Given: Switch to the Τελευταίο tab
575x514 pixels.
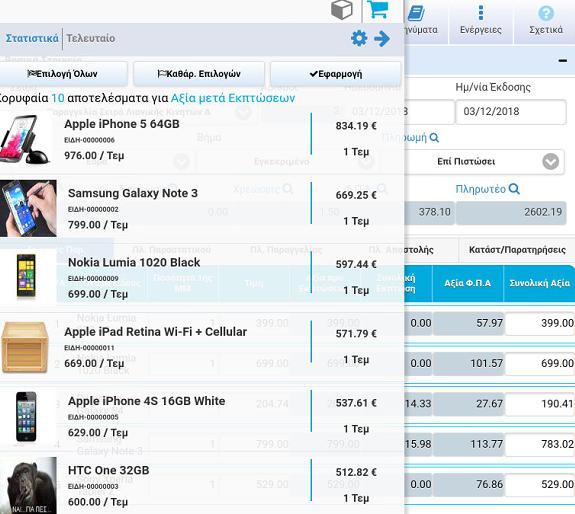Looking at the screenshot, I should 91,38.
